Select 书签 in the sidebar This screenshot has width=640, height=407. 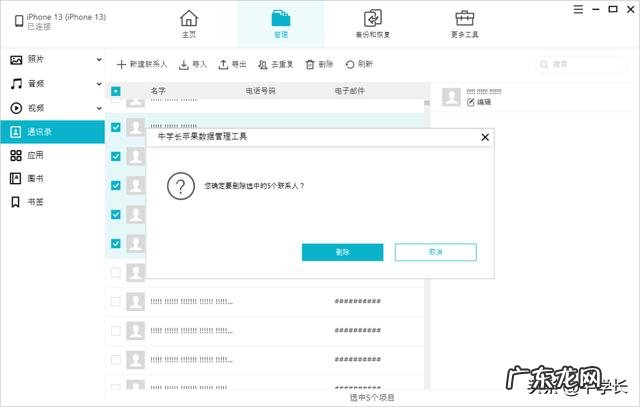click(x=27, y=202)
